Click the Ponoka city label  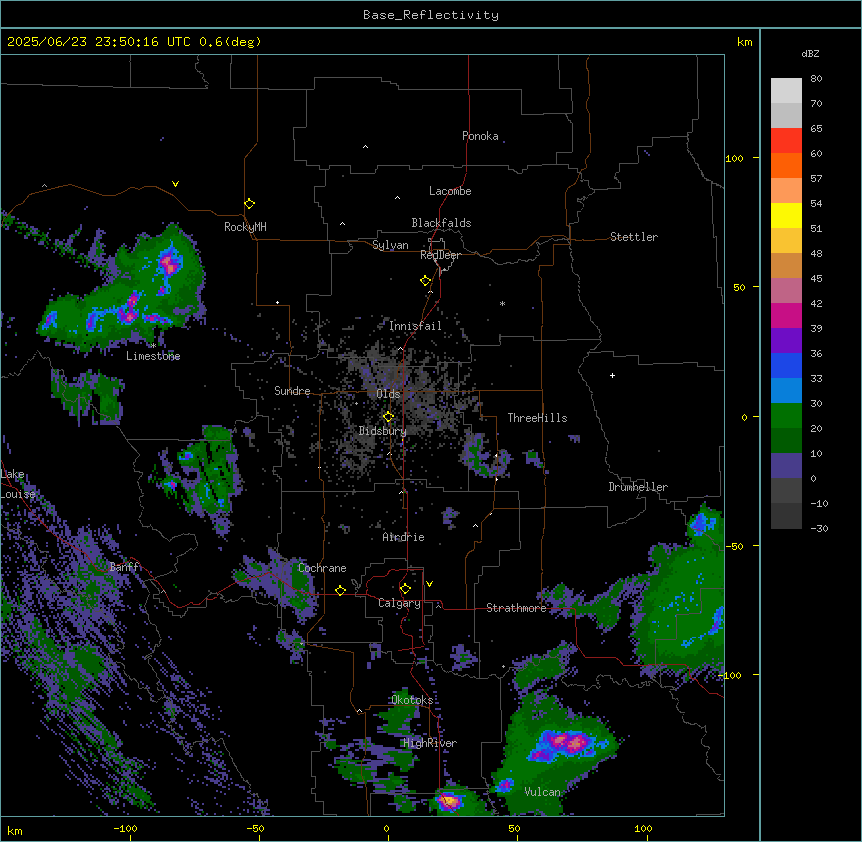point(480,136)
